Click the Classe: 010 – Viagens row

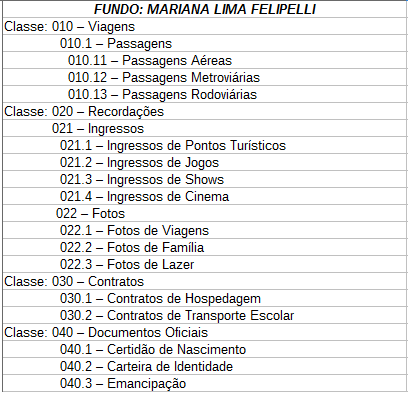(x=205, y=26)
